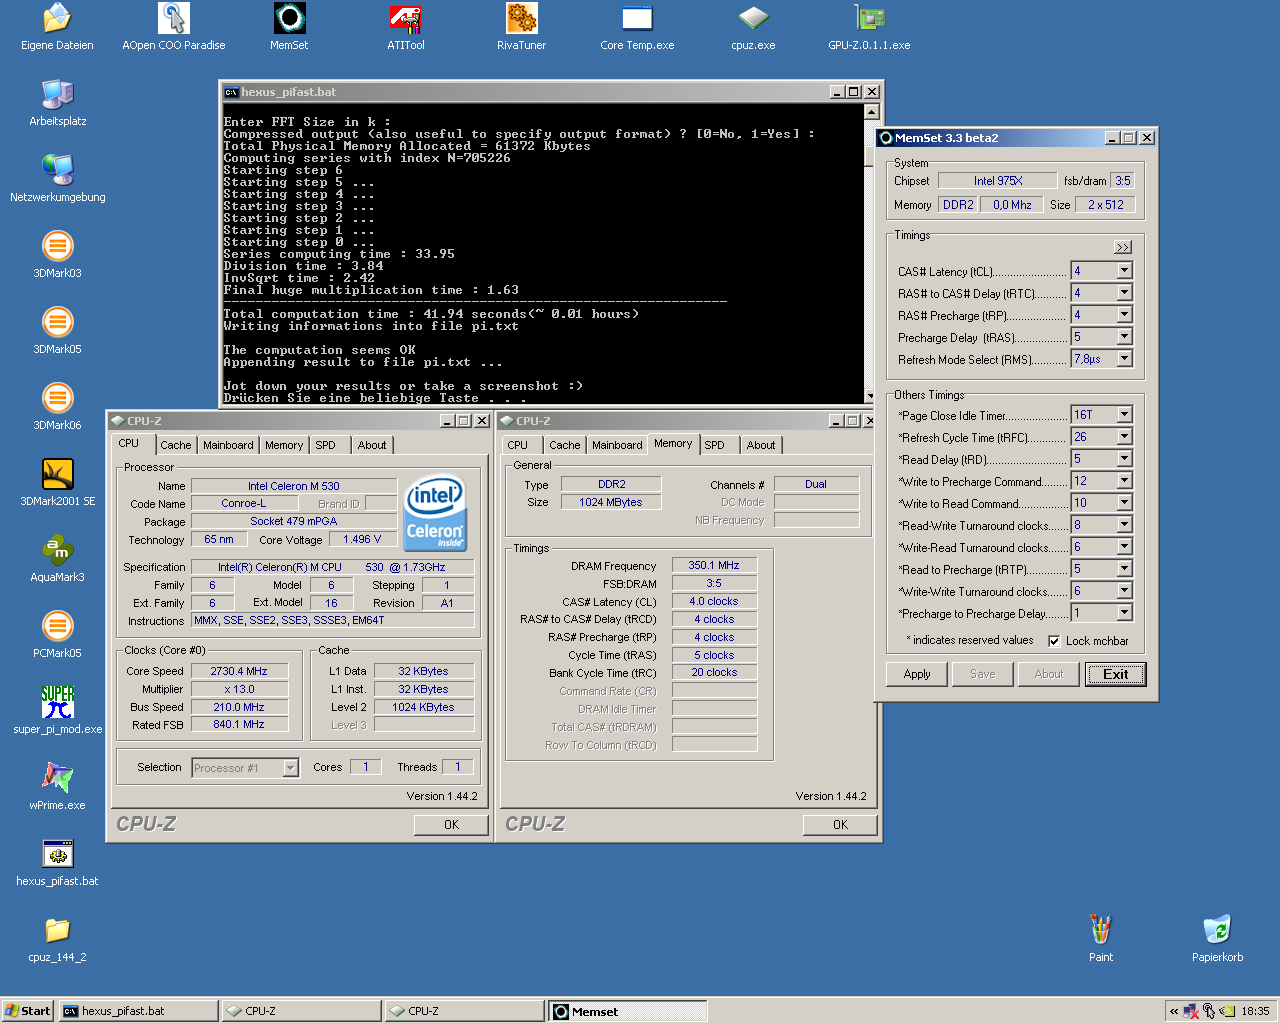Open Precharge Delay (tRAS) dropdown
The width and height of the screenshot is (1280, 1024).
[1125, 337]
